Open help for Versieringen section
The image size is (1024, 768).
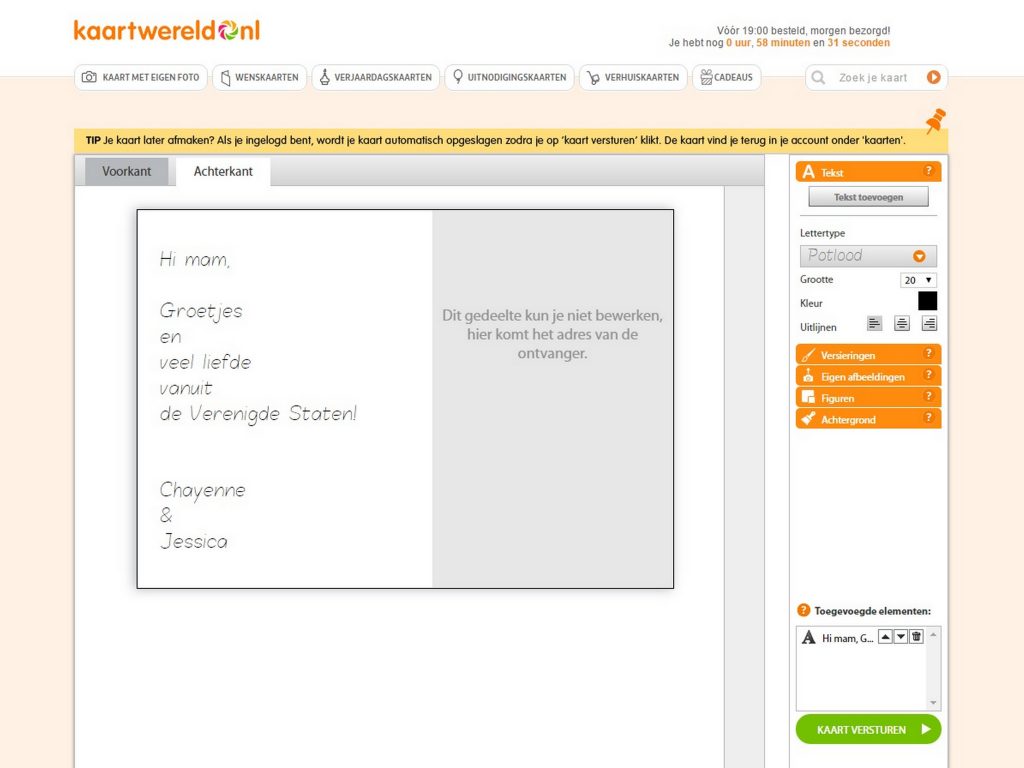coord(928,354)
